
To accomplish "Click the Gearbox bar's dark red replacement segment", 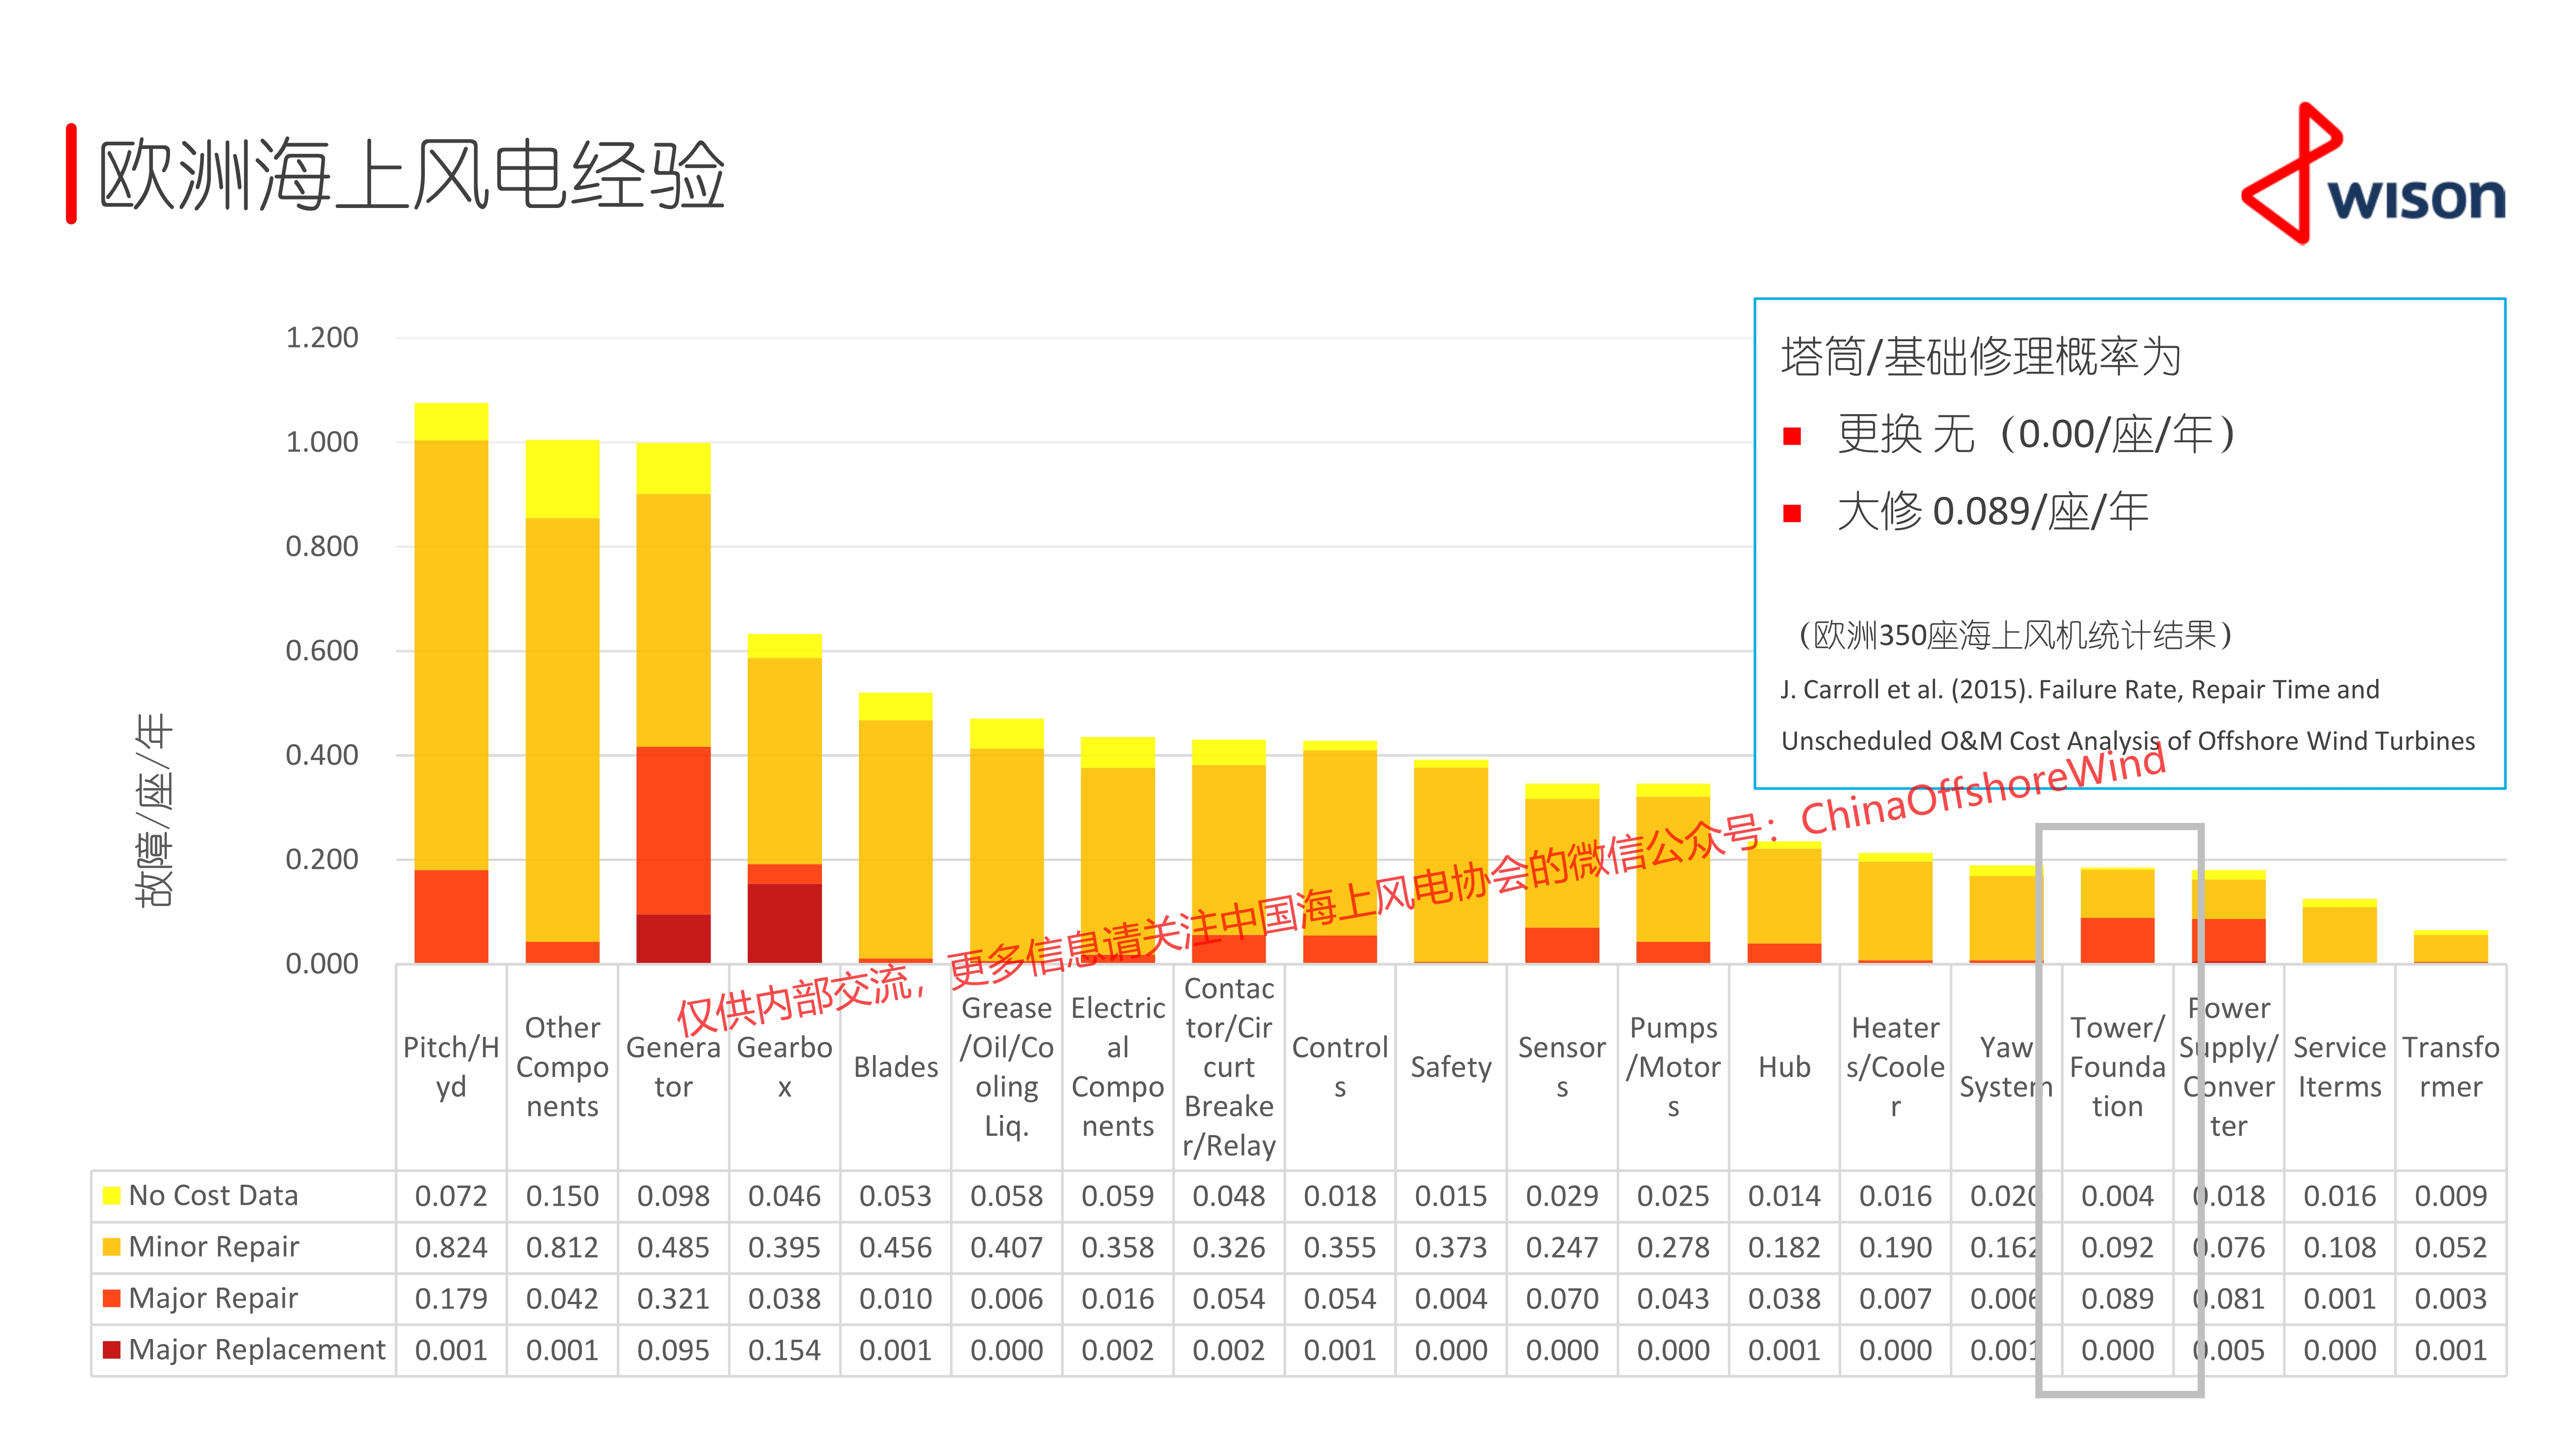I will click(x=784, y=923).
